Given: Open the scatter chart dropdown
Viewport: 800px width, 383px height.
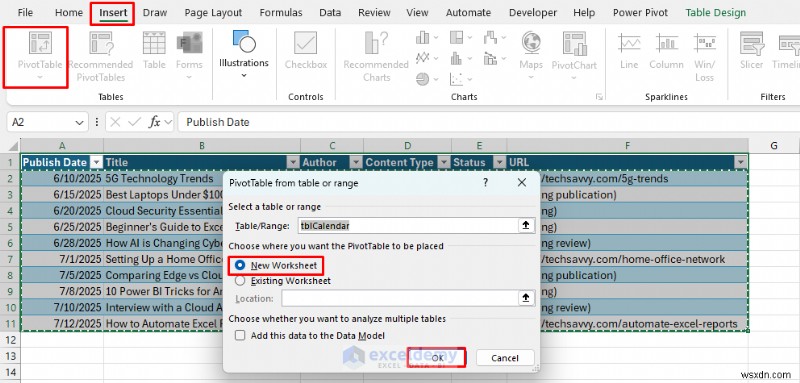Looking at the screenshot, I should pos(470,79).
